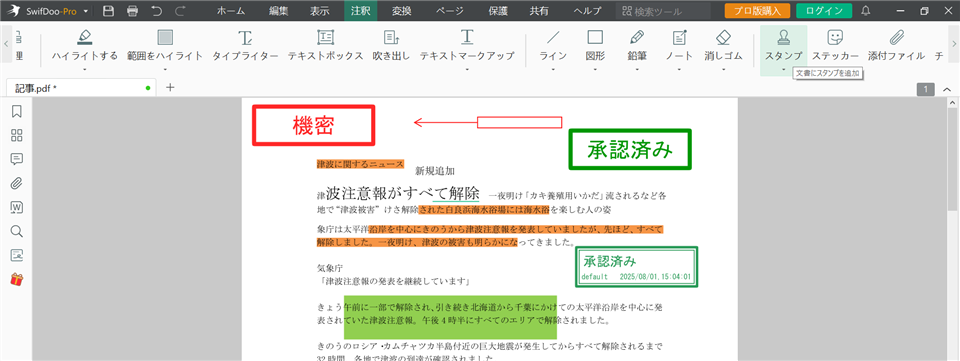This screenshot has width=960, height=361.
Task: Print the document with the printer icon
Action: pos(132,11)
